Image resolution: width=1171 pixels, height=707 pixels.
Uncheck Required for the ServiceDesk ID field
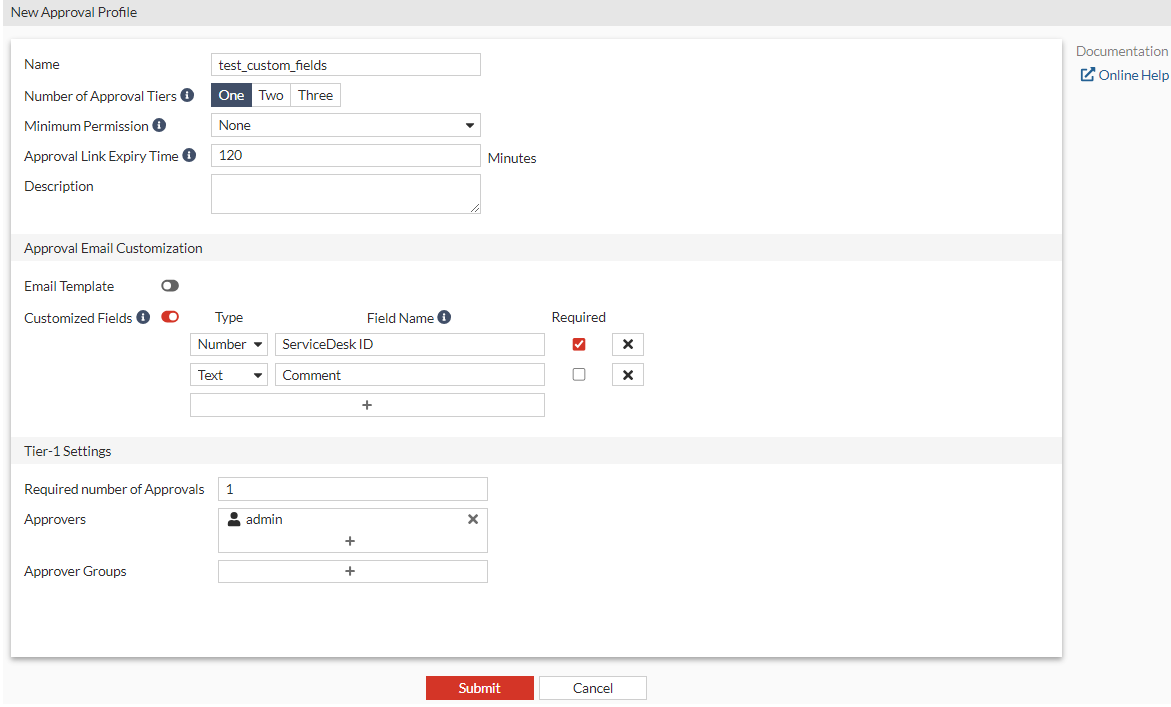click(x=578, y=344)
